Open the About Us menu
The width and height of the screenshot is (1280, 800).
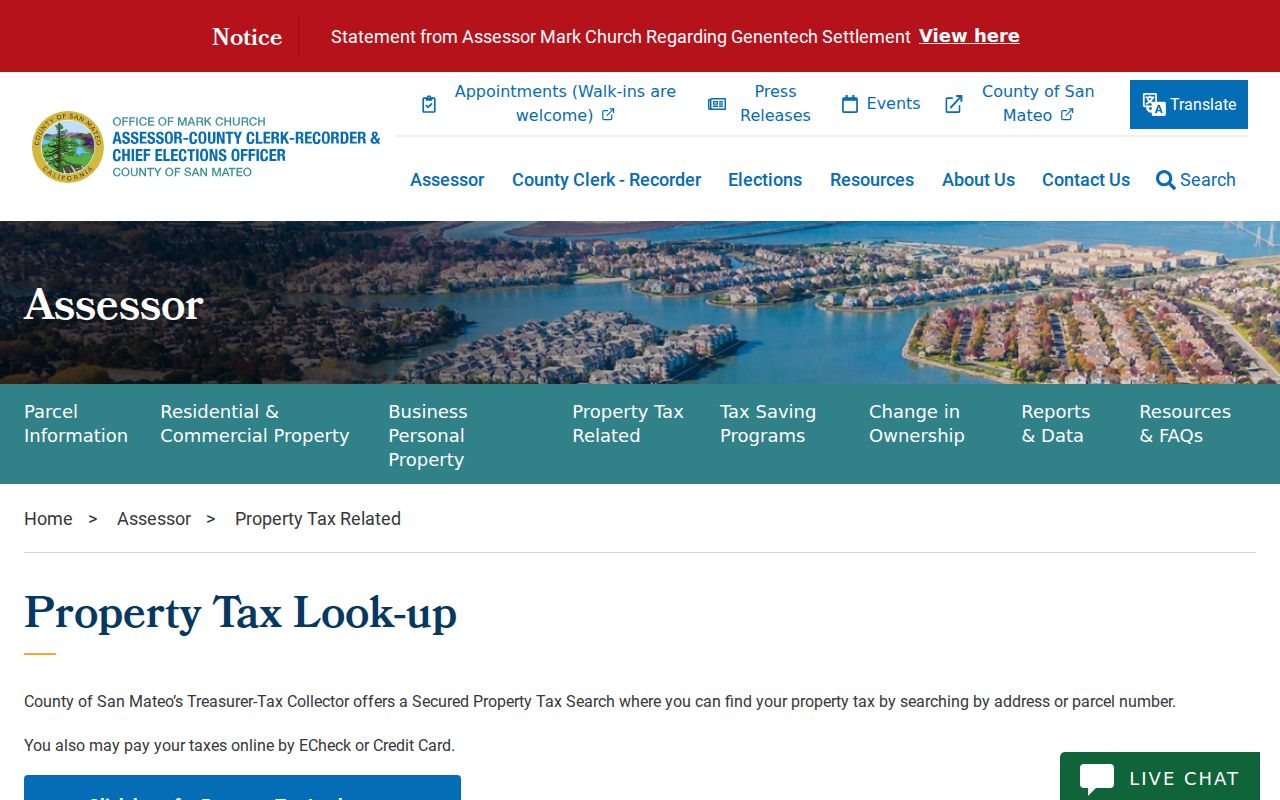click(x=978, y=180)
